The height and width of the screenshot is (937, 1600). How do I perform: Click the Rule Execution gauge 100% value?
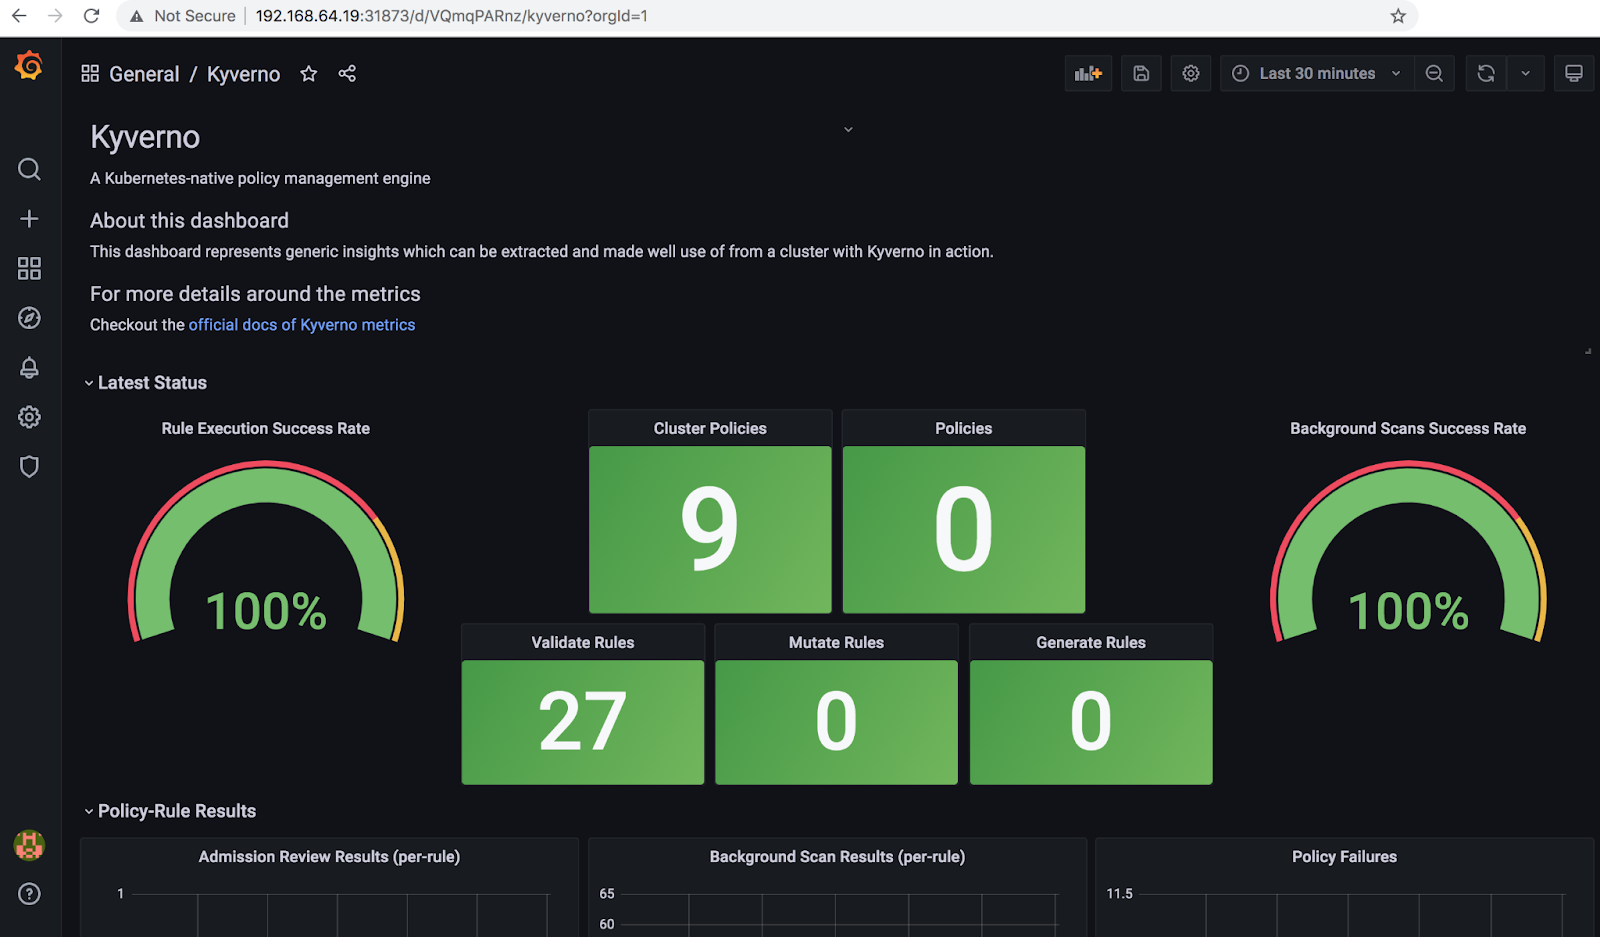pyautogui.click(x=266, y=611)
